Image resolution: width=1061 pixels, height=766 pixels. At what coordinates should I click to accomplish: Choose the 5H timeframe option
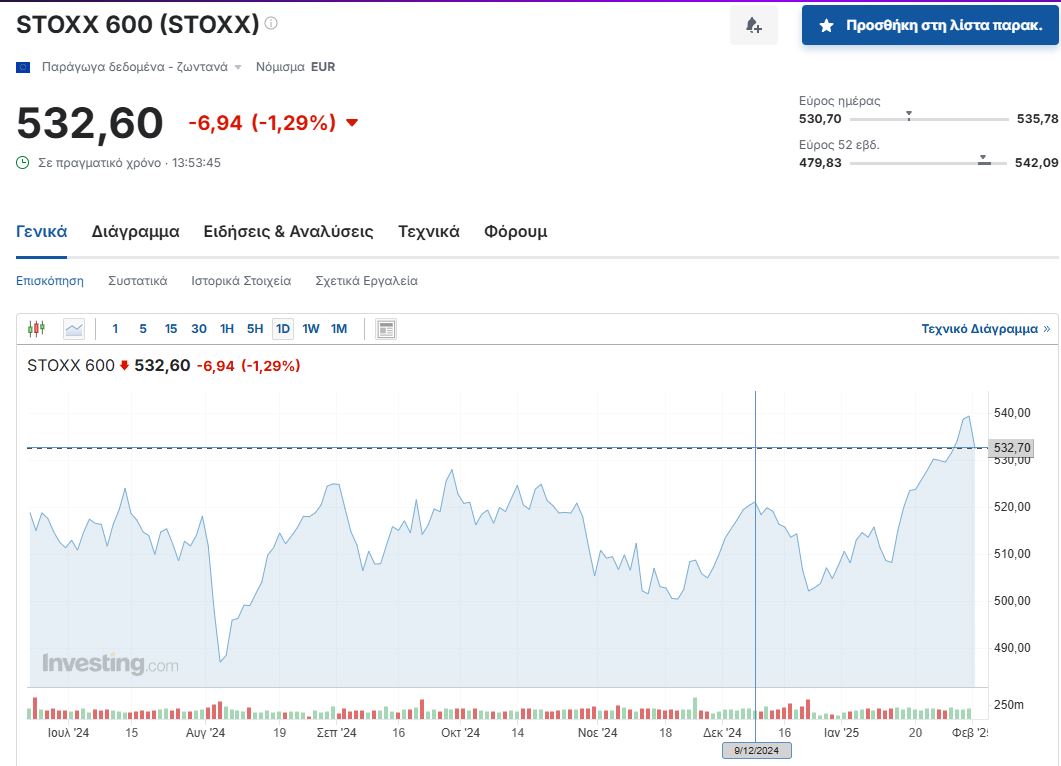[x=255, y=328]
